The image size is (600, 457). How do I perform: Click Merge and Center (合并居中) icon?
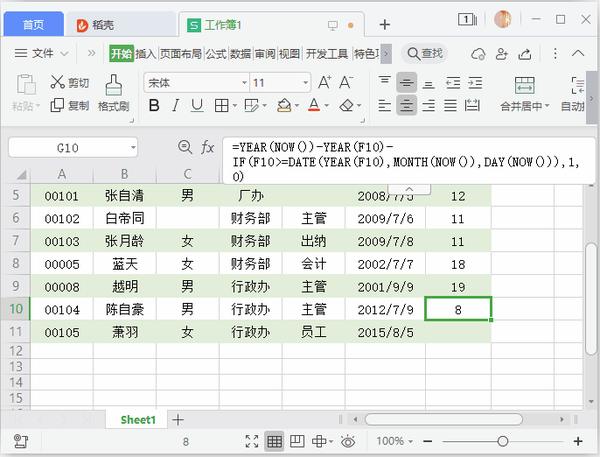click(525, 85)
